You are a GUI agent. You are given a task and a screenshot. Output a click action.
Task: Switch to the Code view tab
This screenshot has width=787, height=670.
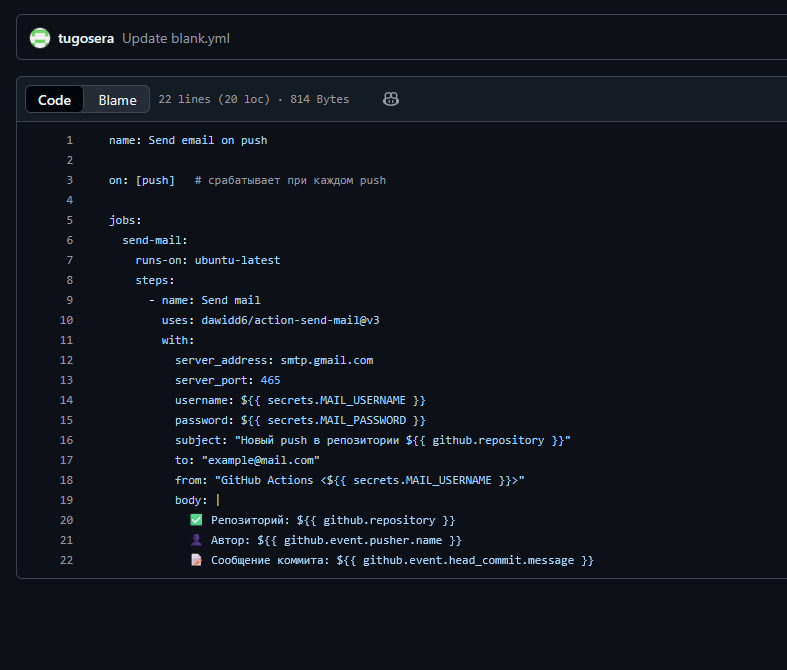(54, 99)
